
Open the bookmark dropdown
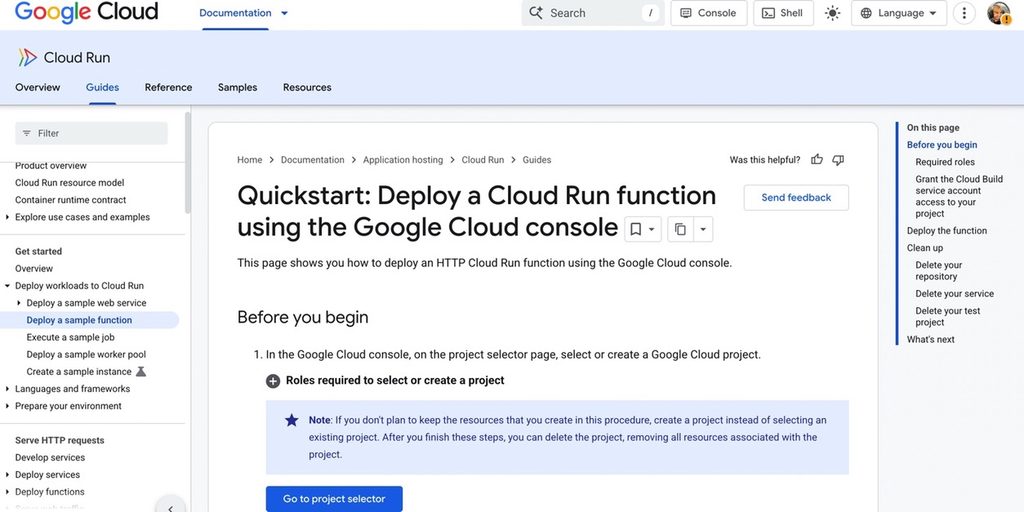tap(643, 229)
